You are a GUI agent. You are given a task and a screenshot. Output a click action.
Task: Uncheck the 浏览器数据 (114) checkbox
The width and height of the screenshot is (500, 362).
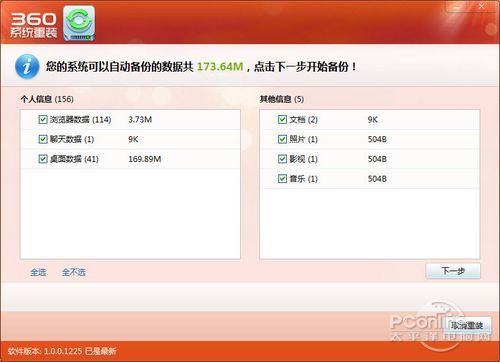tap(43, 119)
